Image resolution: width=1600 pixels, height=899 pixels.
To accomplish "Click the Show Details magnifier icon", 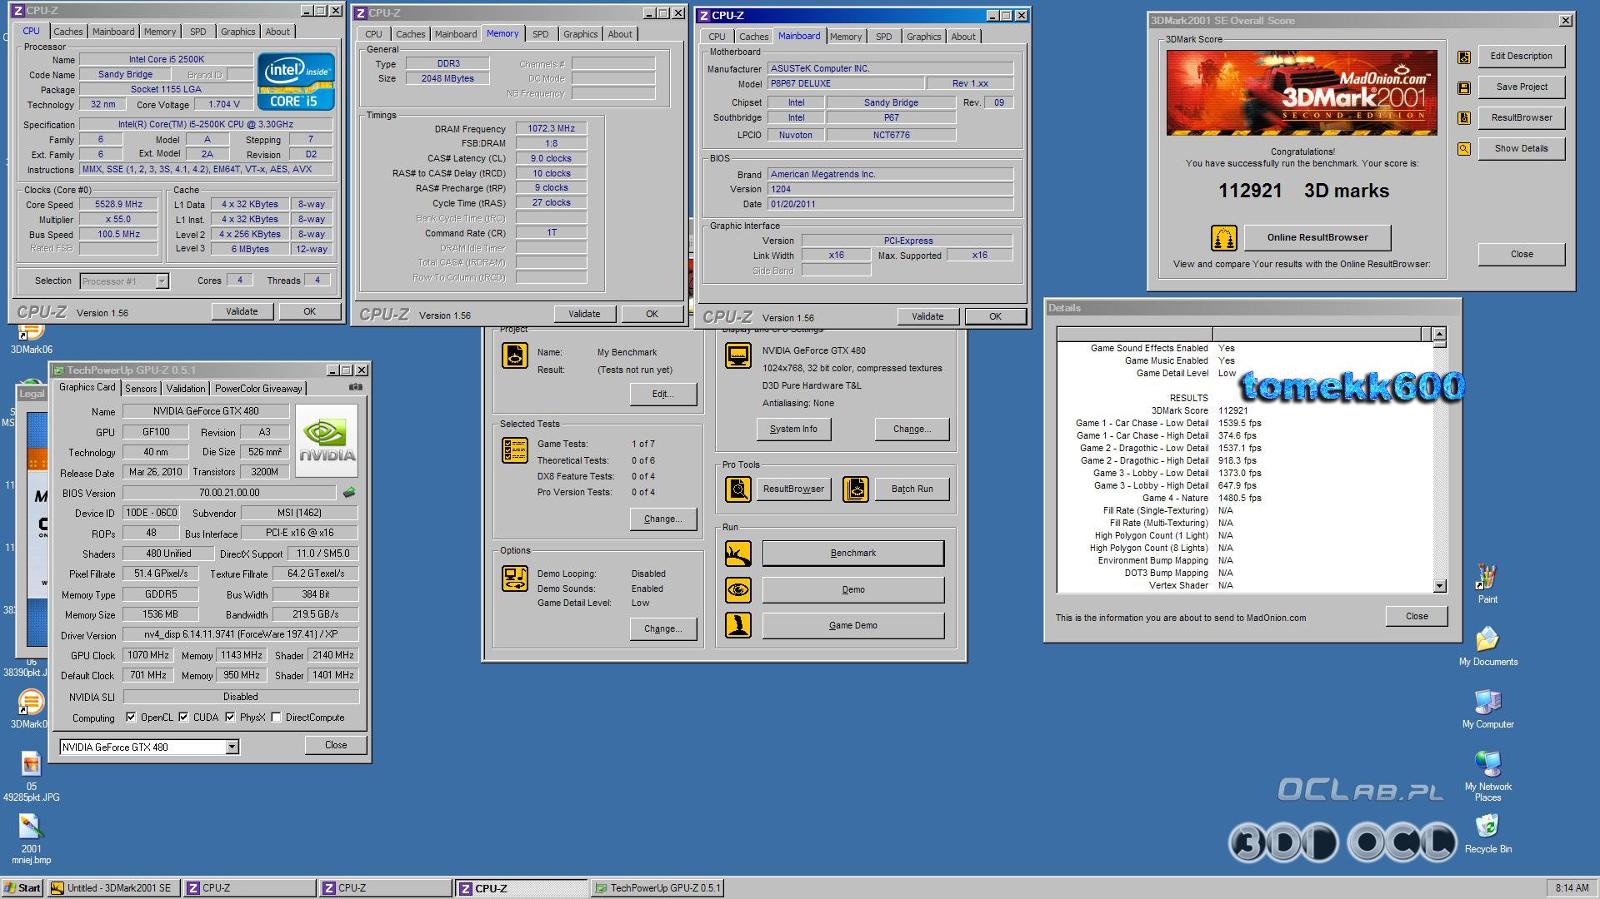I will click(x=1463, y=149).
